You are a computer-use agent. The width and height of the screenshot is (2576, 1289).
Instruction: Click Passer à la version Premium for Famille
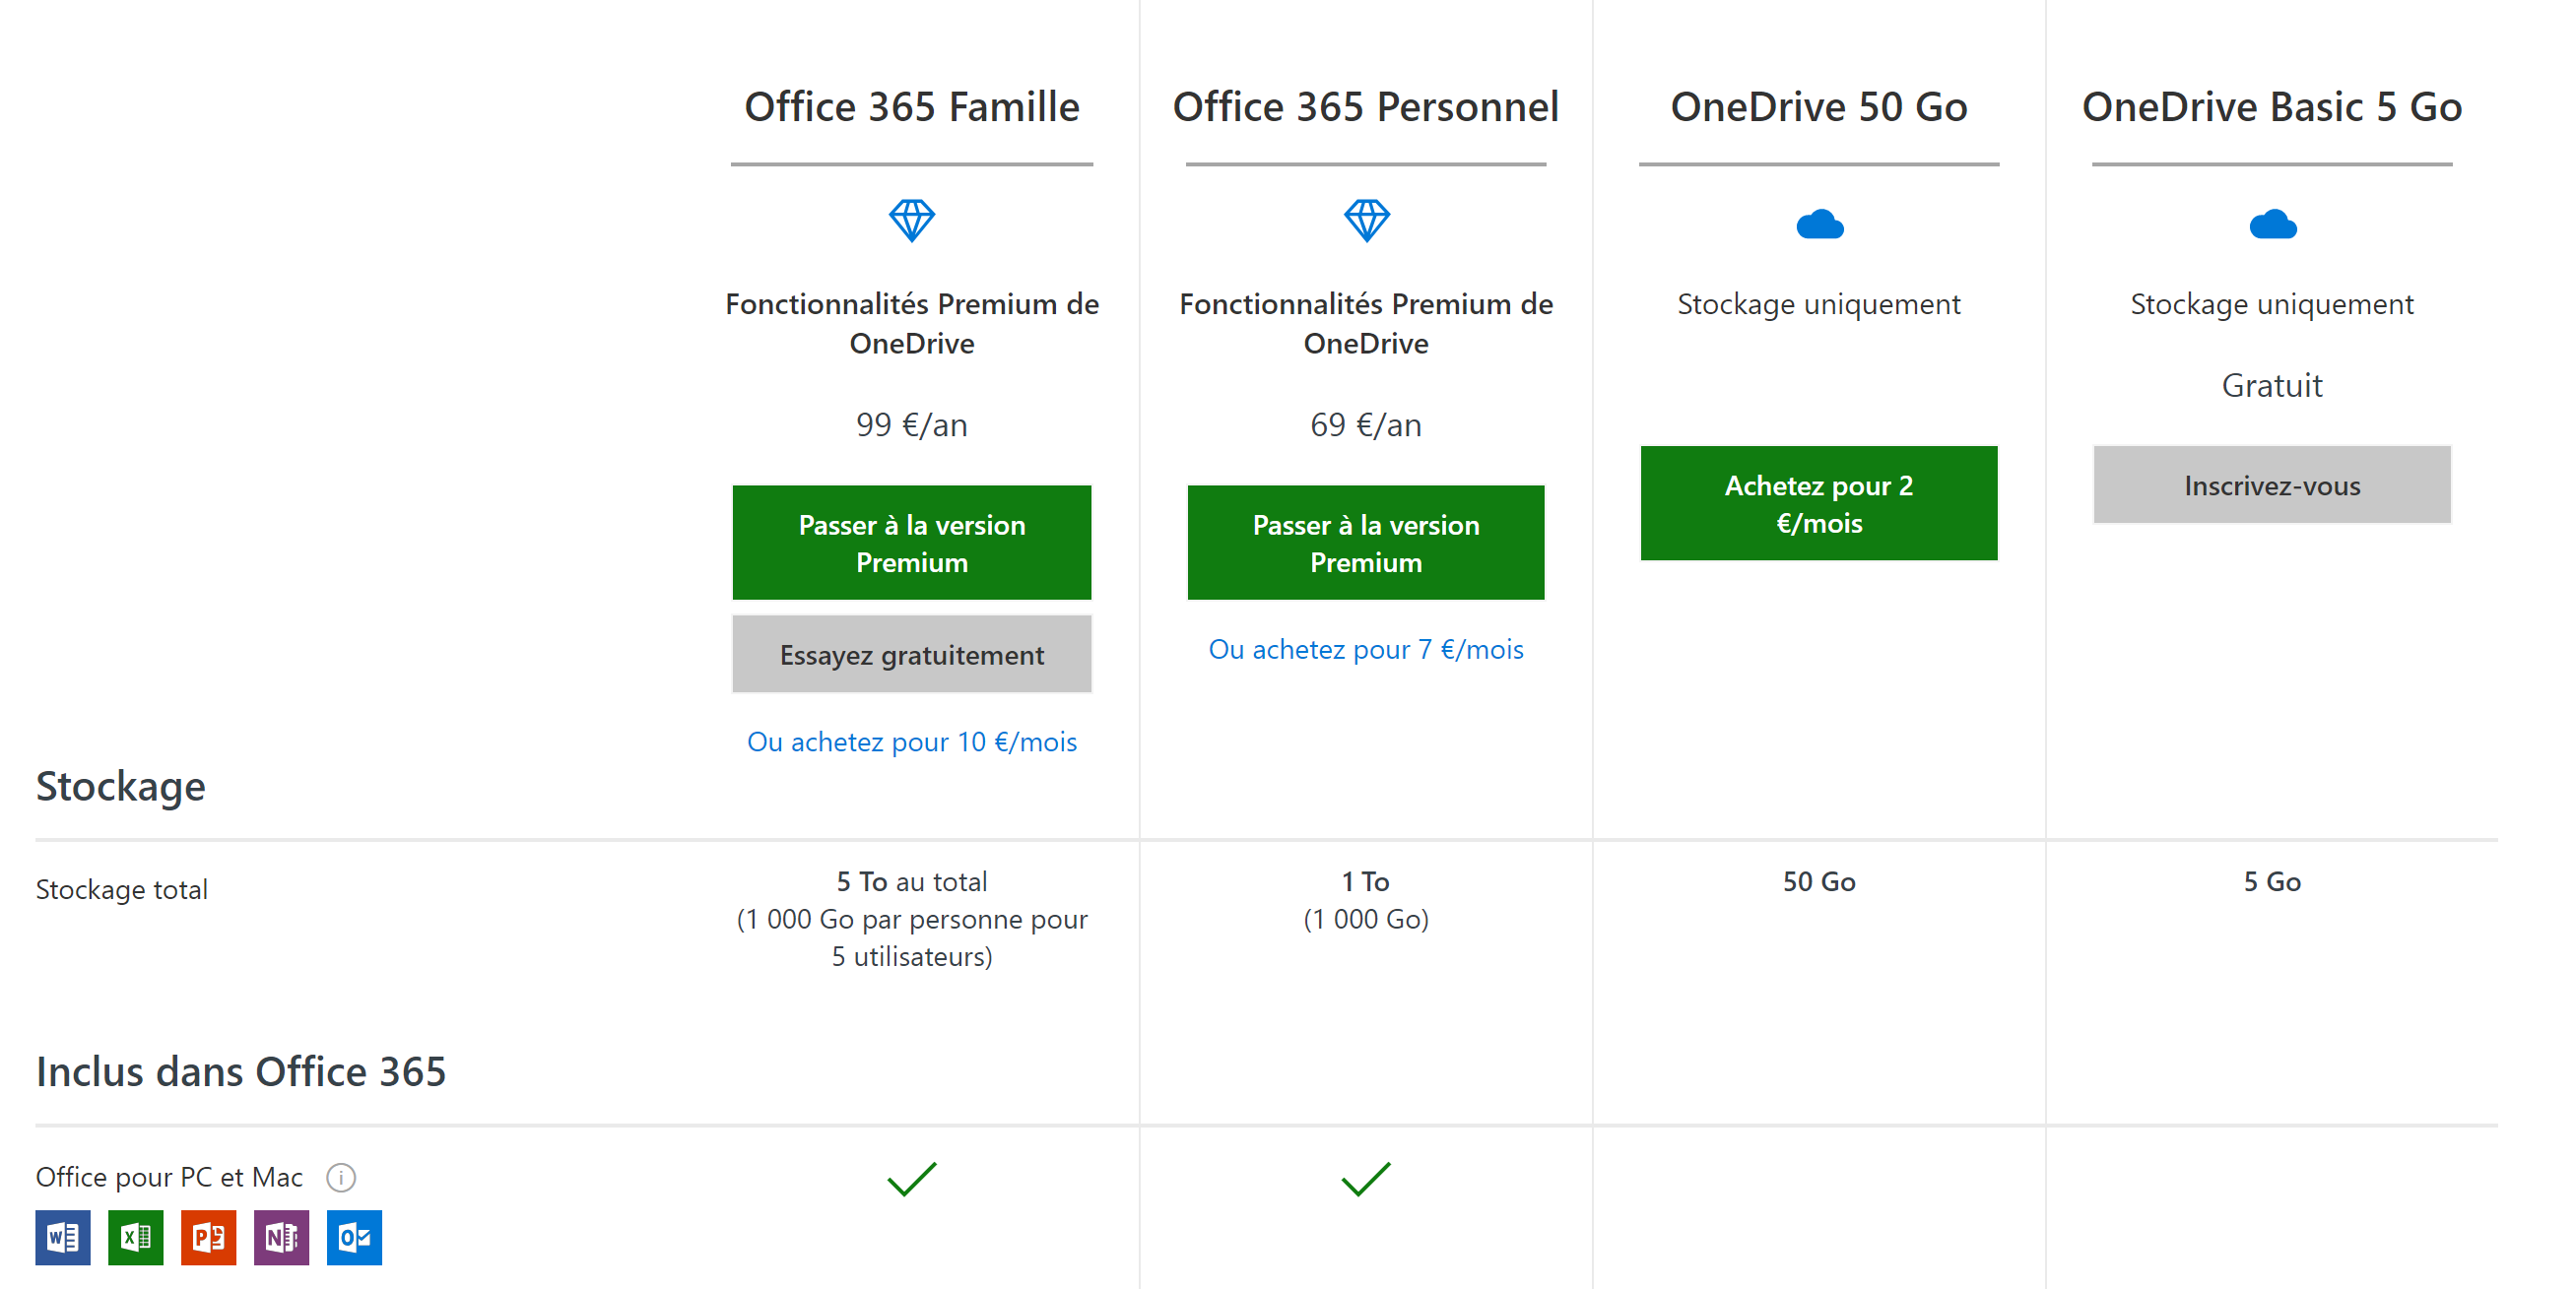point(912,543)
